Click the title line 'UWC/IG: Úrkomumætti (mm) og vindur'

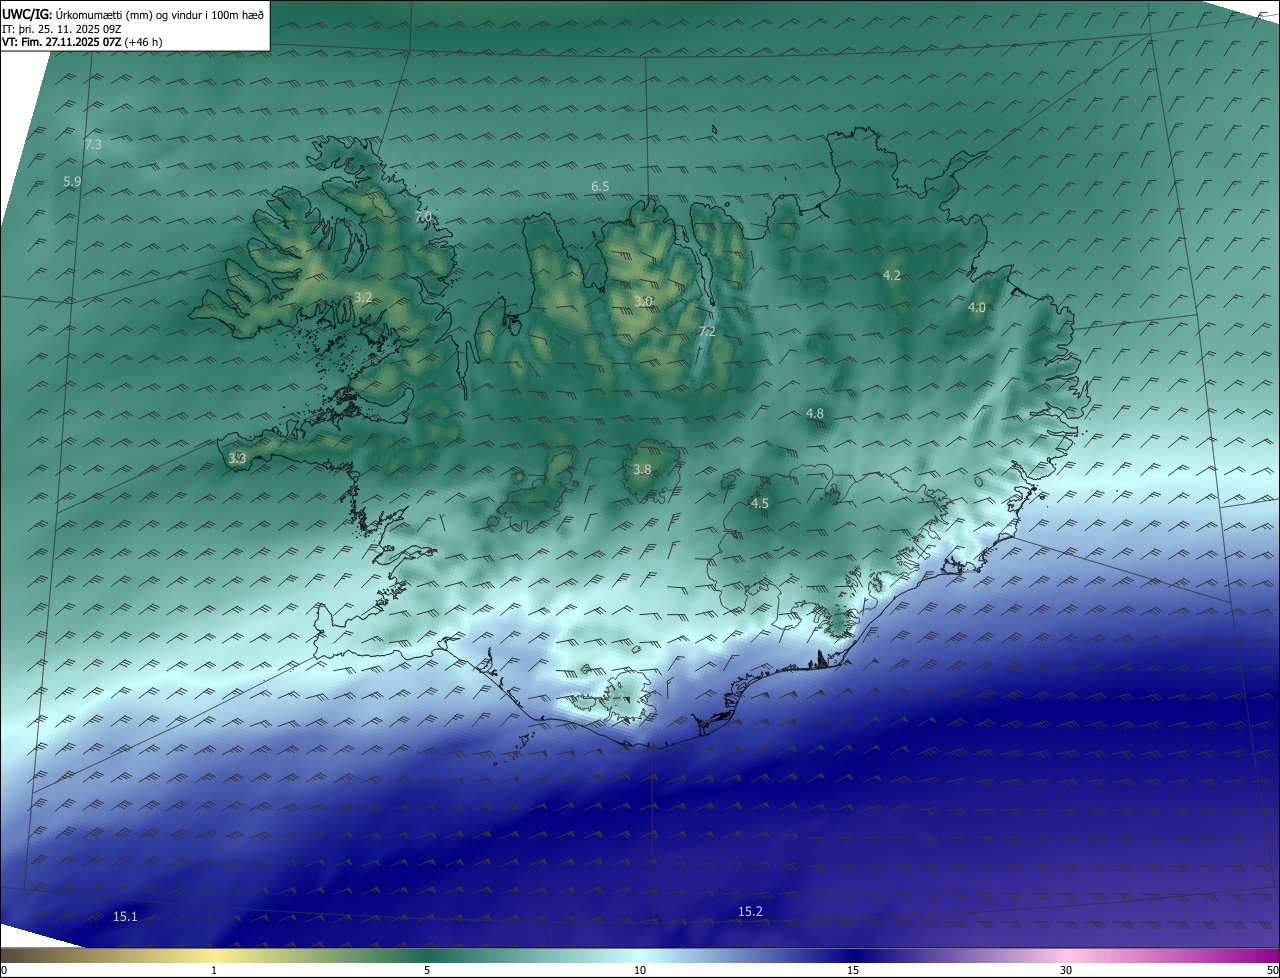pyautogui.click(x=134, y=14)
